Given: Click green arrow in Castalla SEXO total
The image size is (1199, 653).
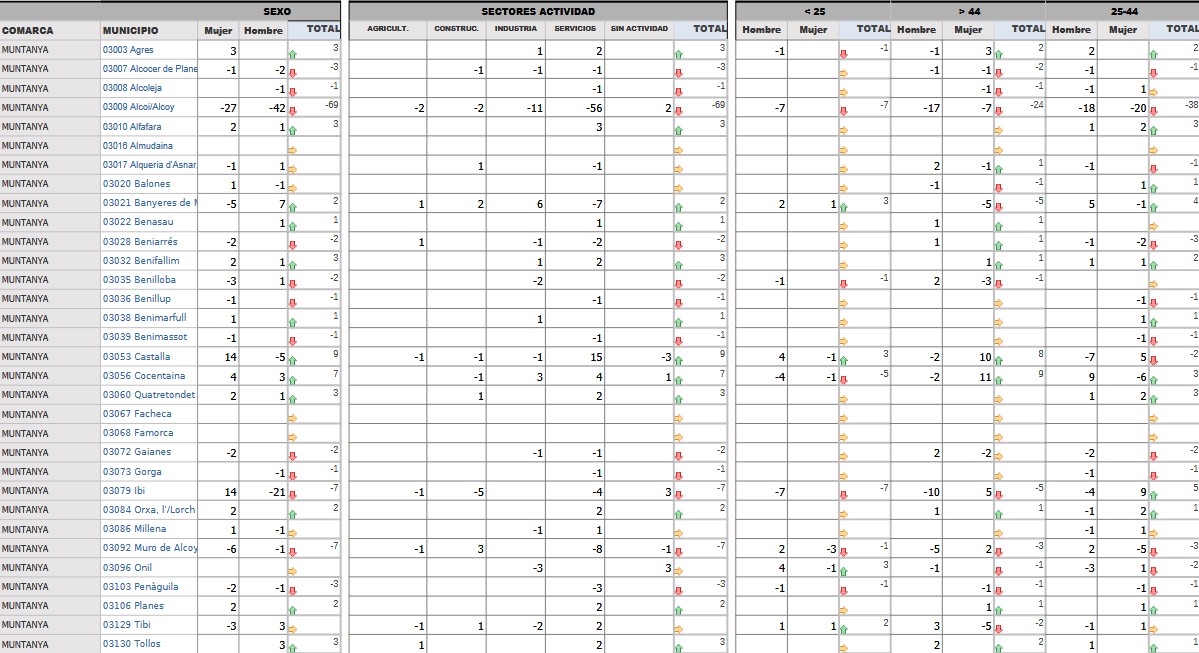Looking at the screenshot, I should [x=293, y=361].
